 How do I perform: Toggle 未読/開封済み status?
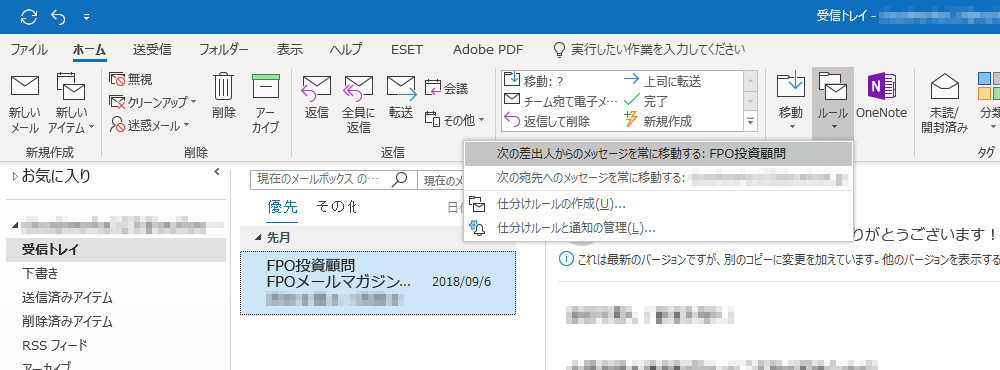click(945, 103)
